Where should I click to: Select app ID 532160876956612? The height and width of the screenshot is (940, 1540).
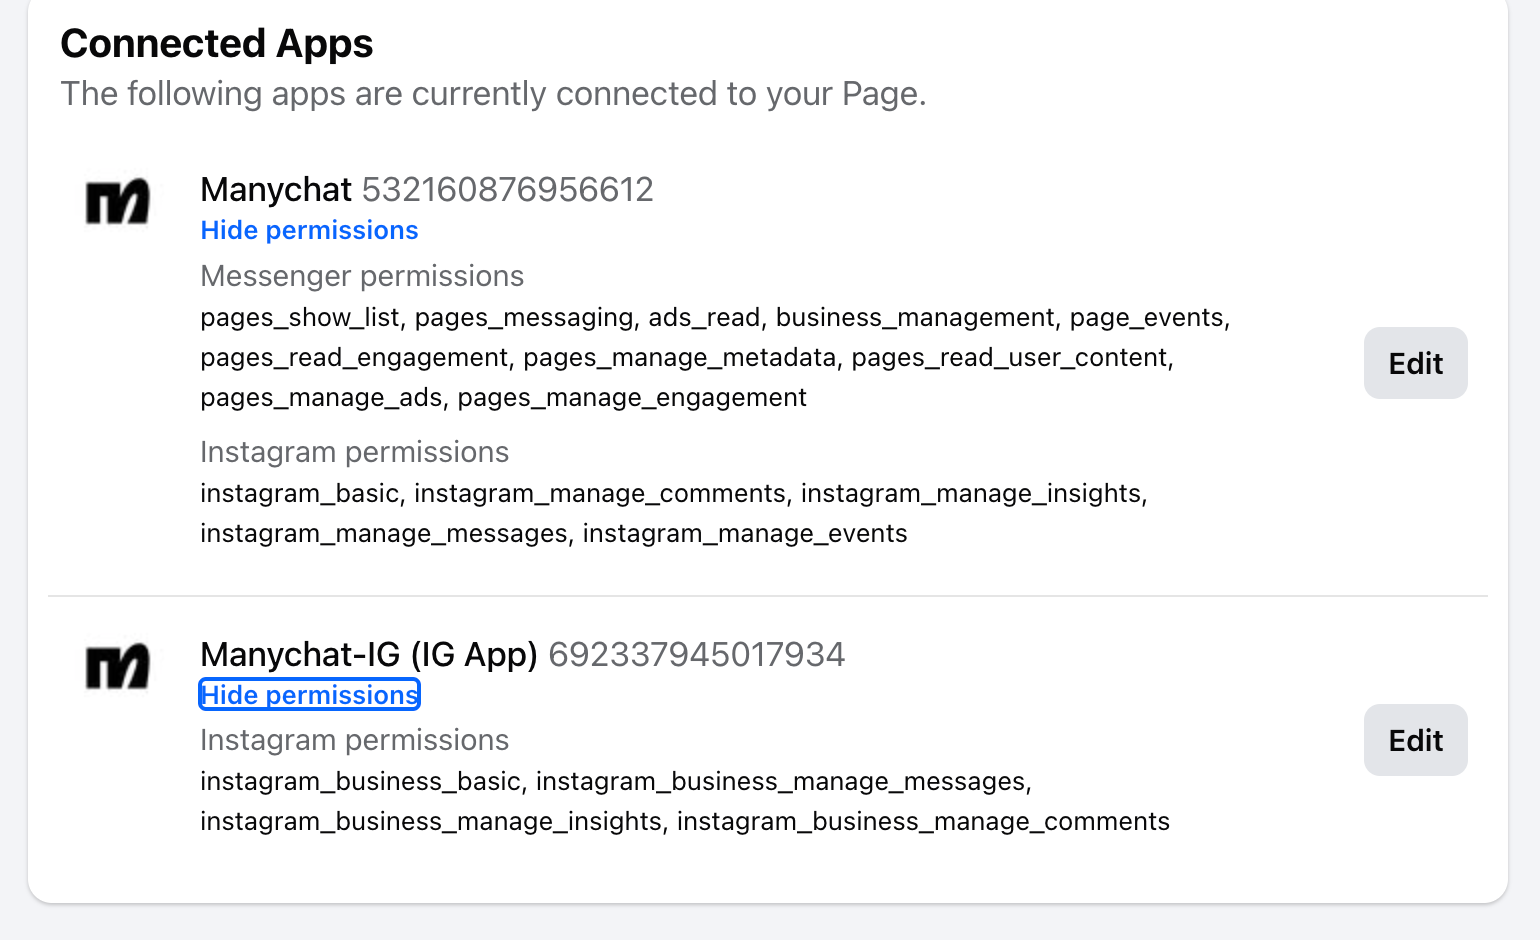coord(507,190)
